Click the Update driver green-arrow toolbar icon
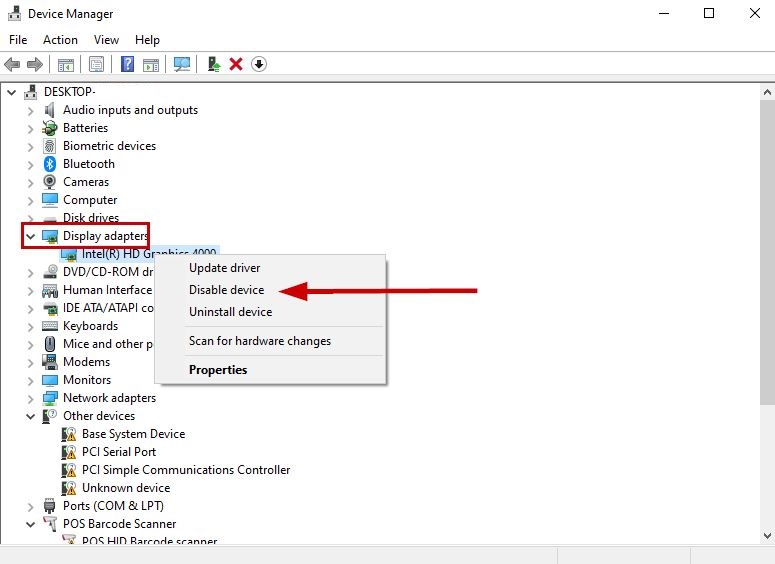 pyautogui.click(x=213, y=64)
